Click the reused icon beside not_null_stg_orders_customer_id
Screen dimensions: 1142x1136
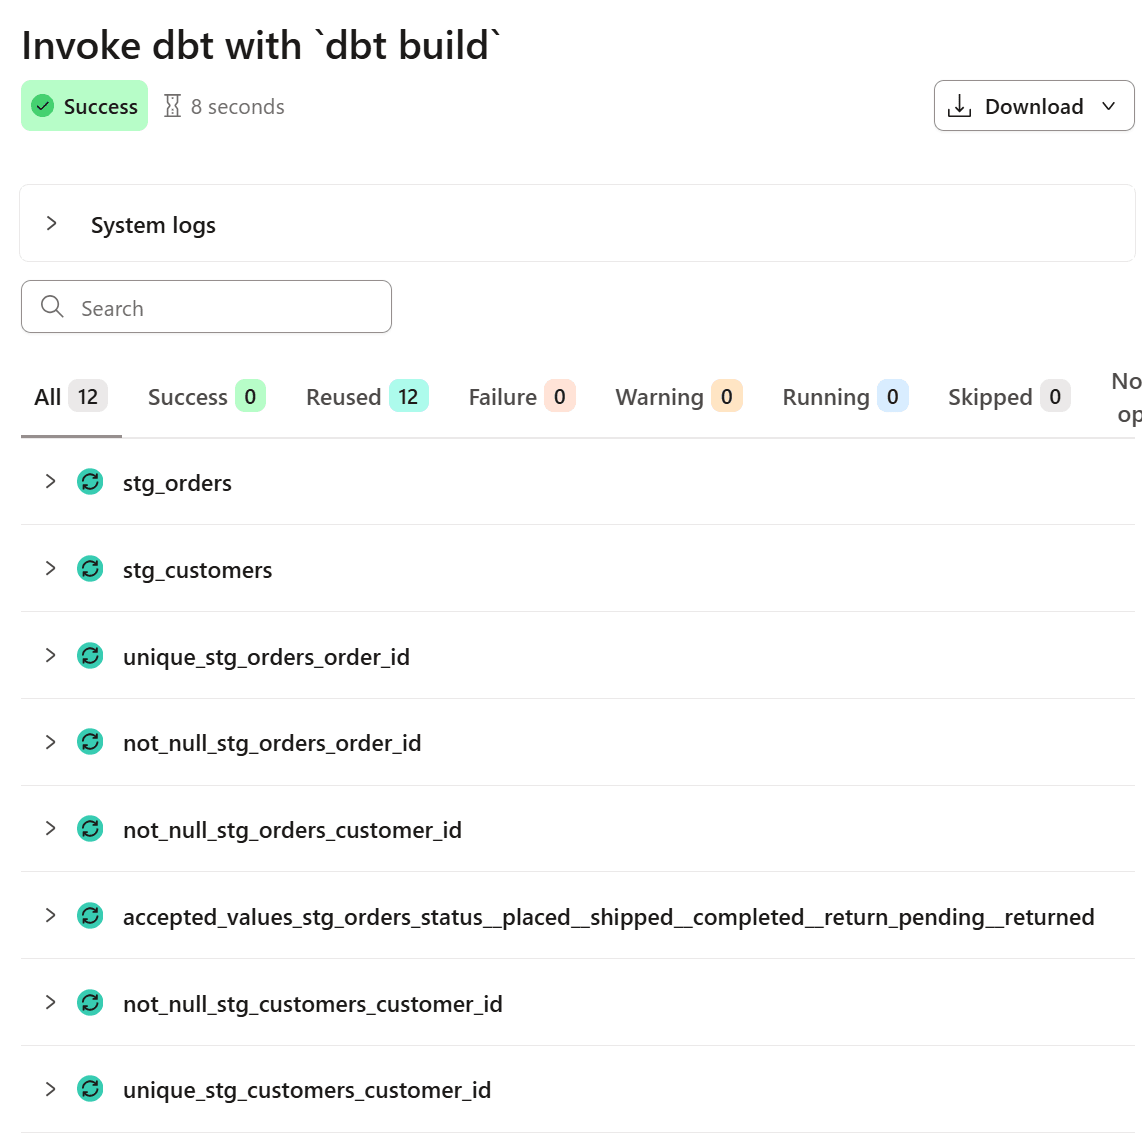[90, 829]
